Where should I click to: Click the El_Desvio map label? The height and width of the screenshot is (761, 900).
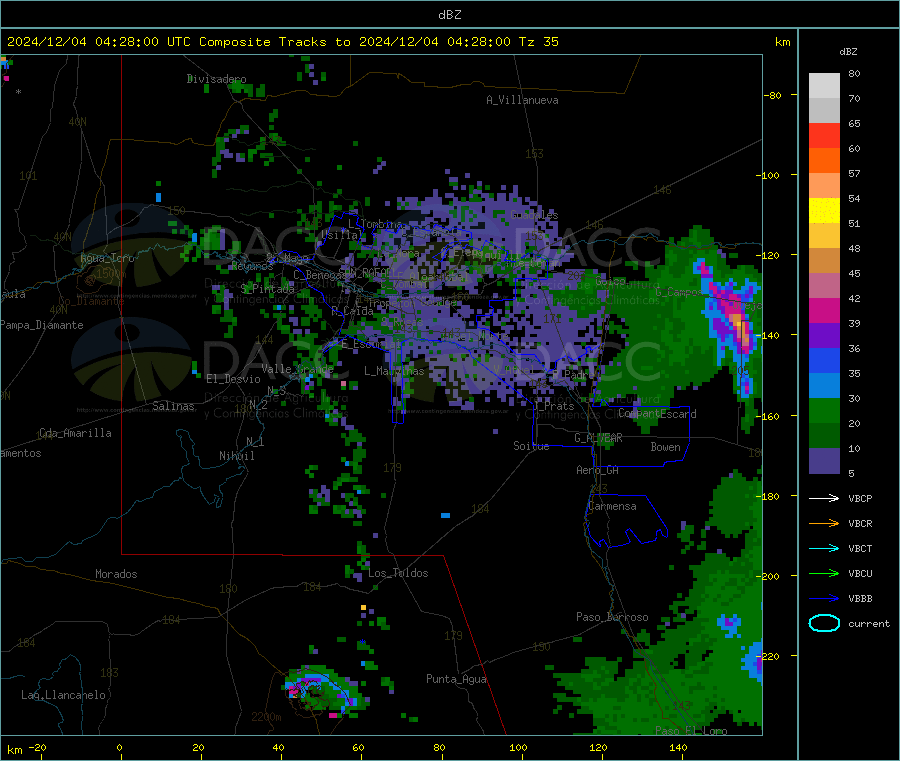click(x=233, y=379)
